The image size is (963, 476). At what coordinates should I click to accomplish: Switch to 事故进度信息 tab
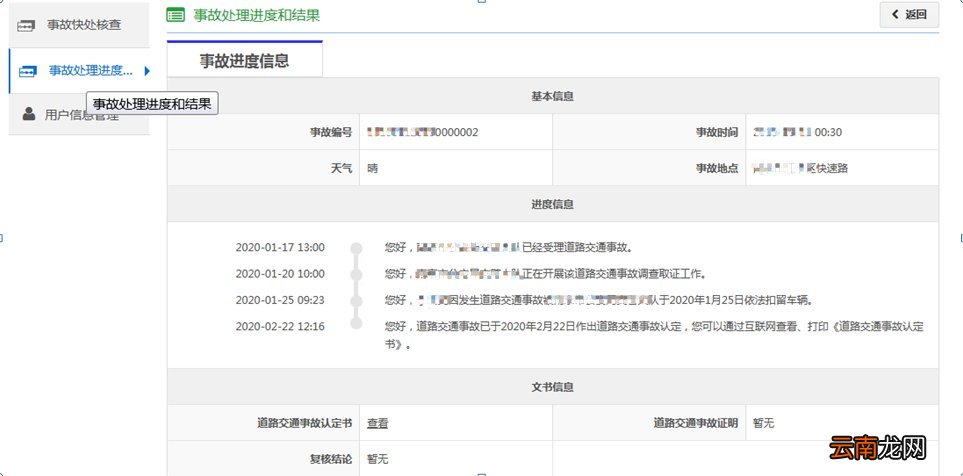tap(244, 60)
